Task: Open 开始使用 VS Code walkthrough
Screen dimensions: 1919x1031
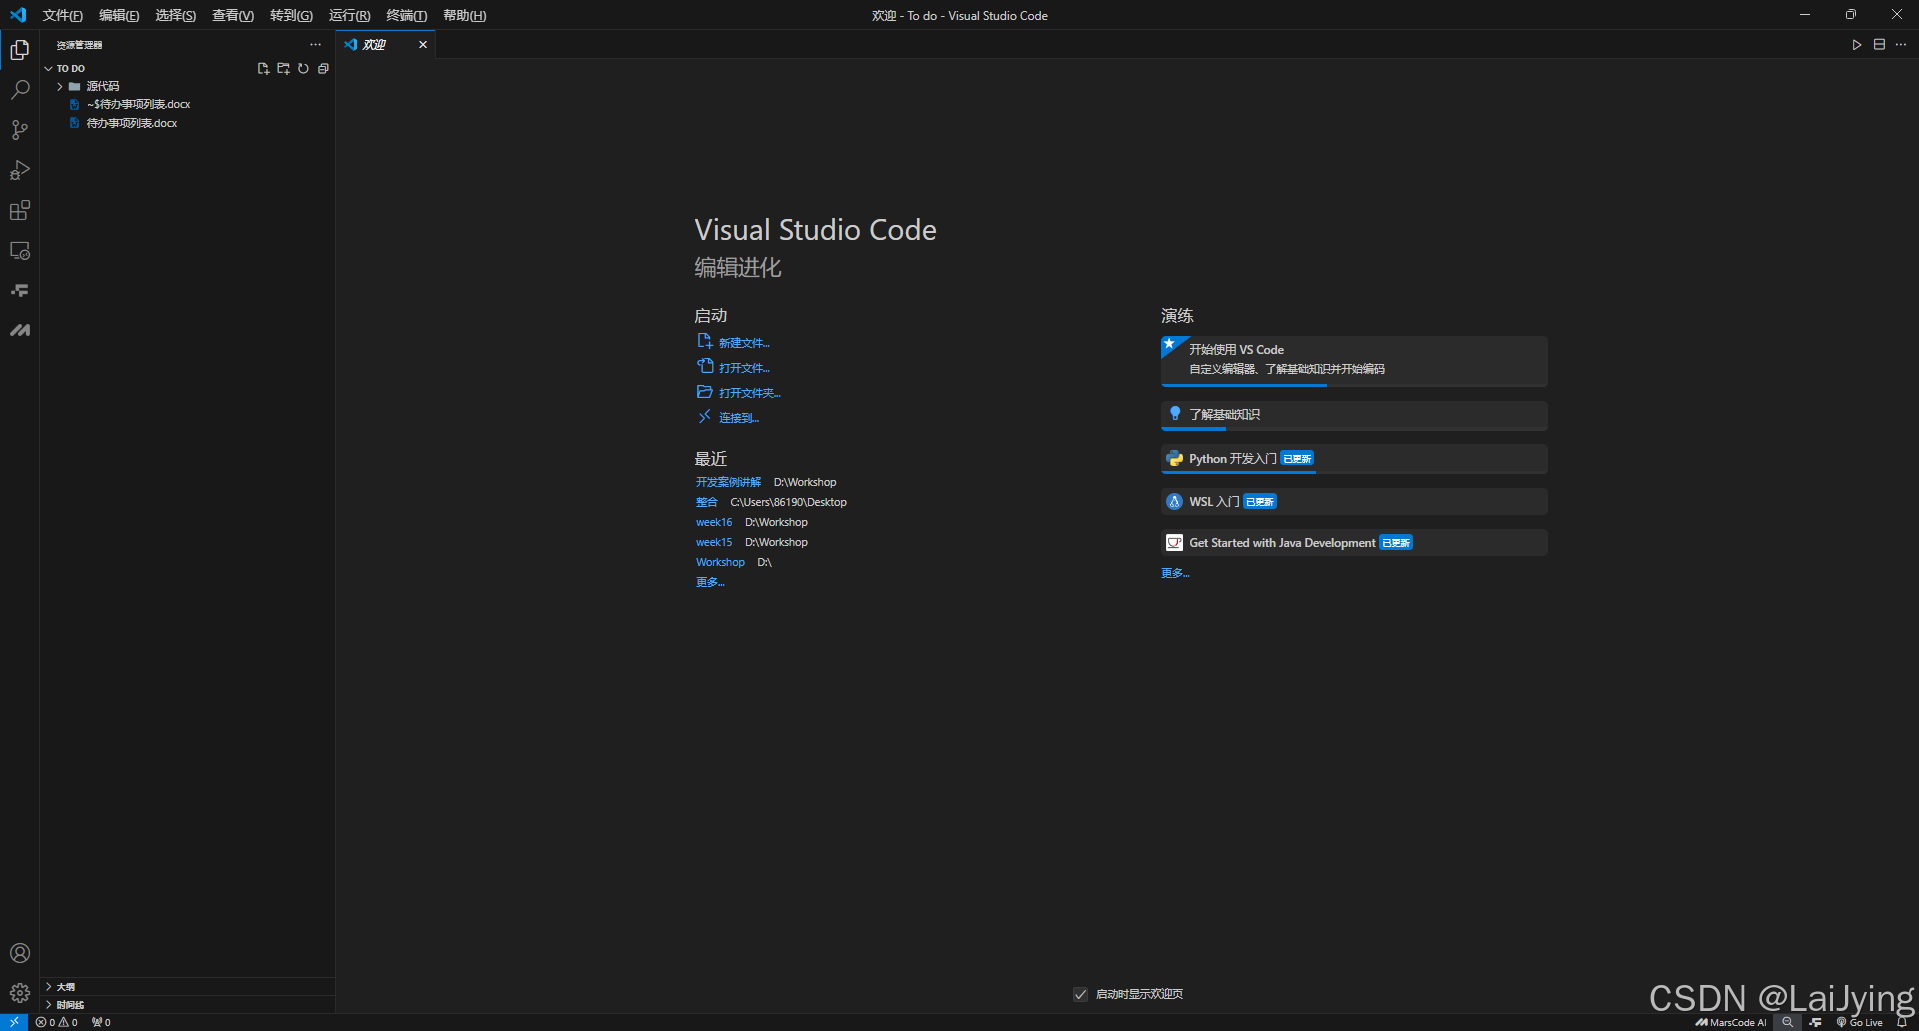Action: click(x=1354, y=361)
